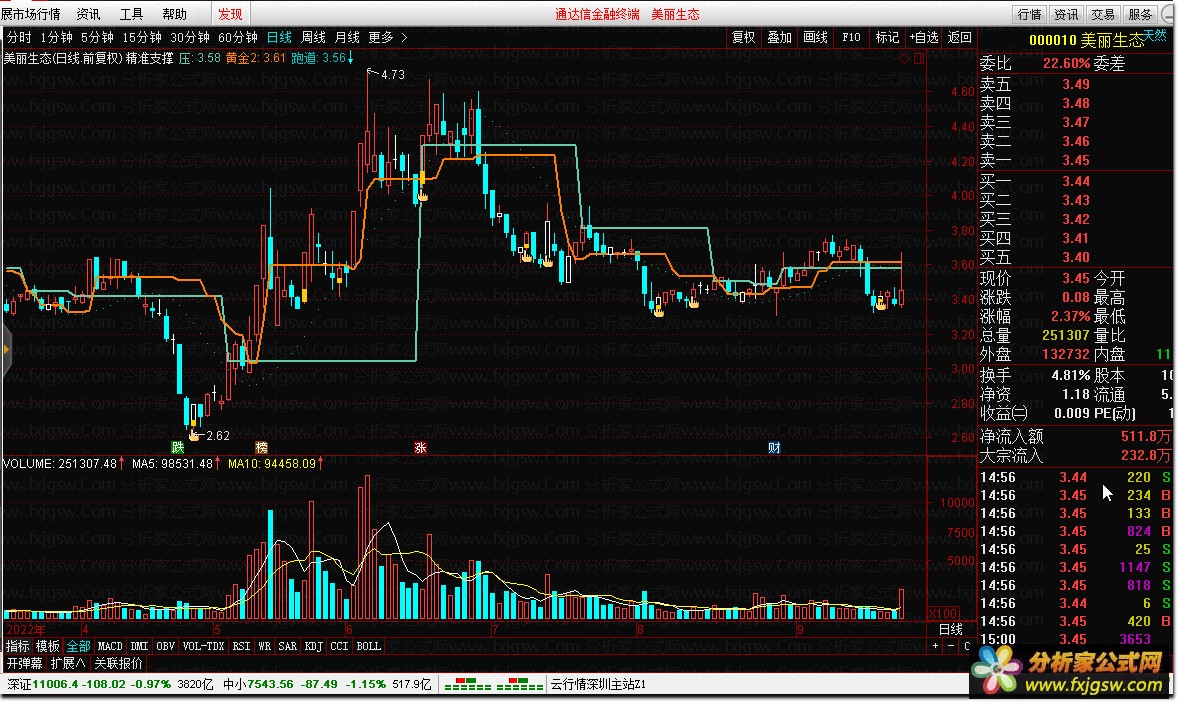This screenshot has height=702, width=1179.
Task: Select the 指标 indicator tab
Action: pos(18,646)
